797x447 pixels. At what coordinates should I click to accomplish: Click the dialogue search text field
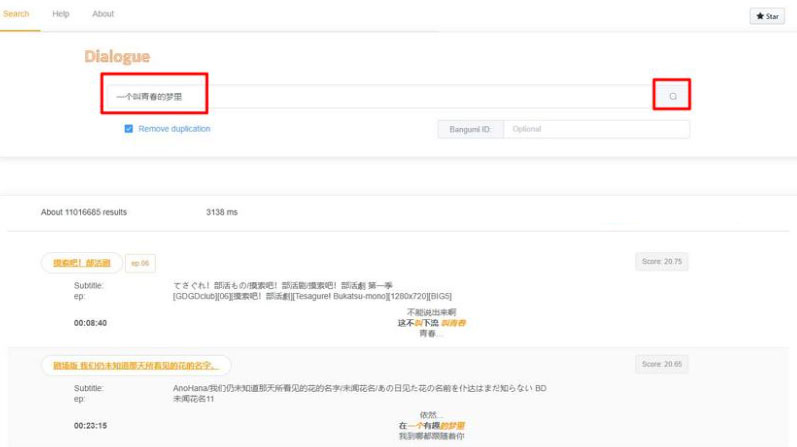point(380,96)
